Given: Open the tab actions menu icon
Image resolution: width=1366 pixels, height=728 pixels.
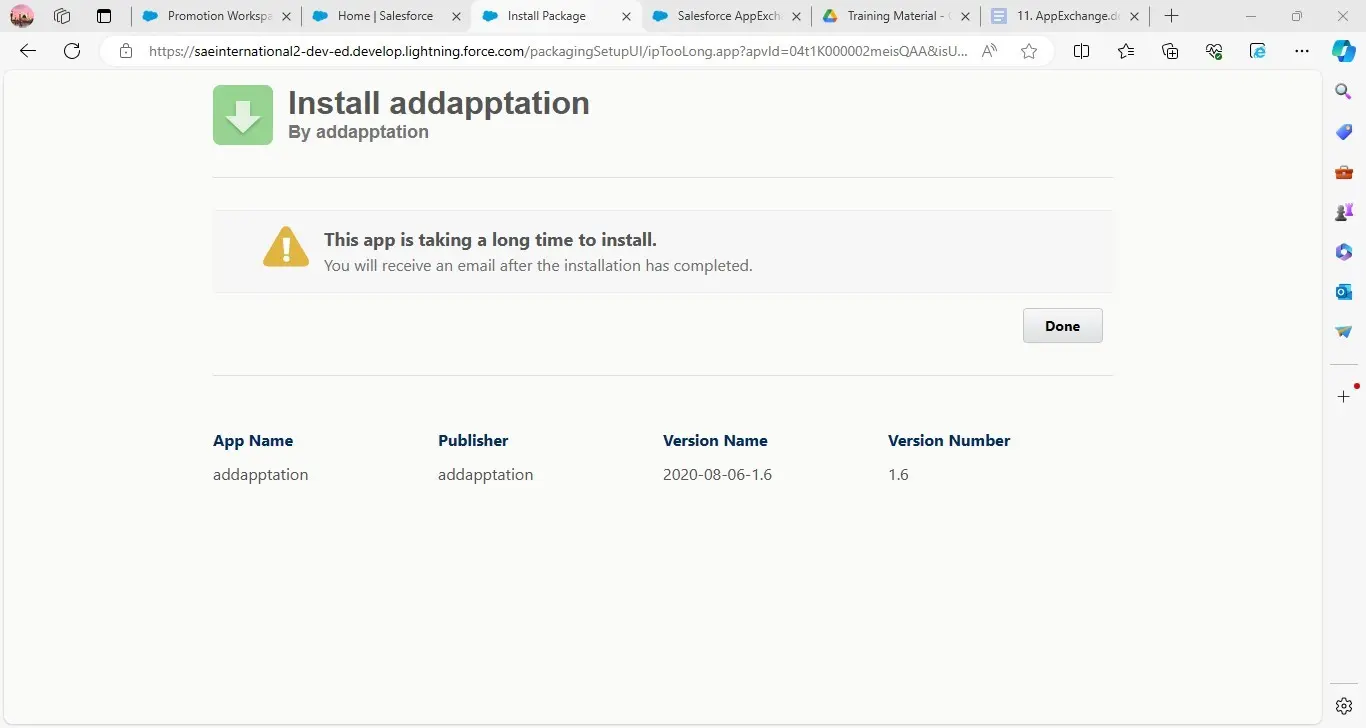Looking at the screenshot, I should (x=104, y=16).
